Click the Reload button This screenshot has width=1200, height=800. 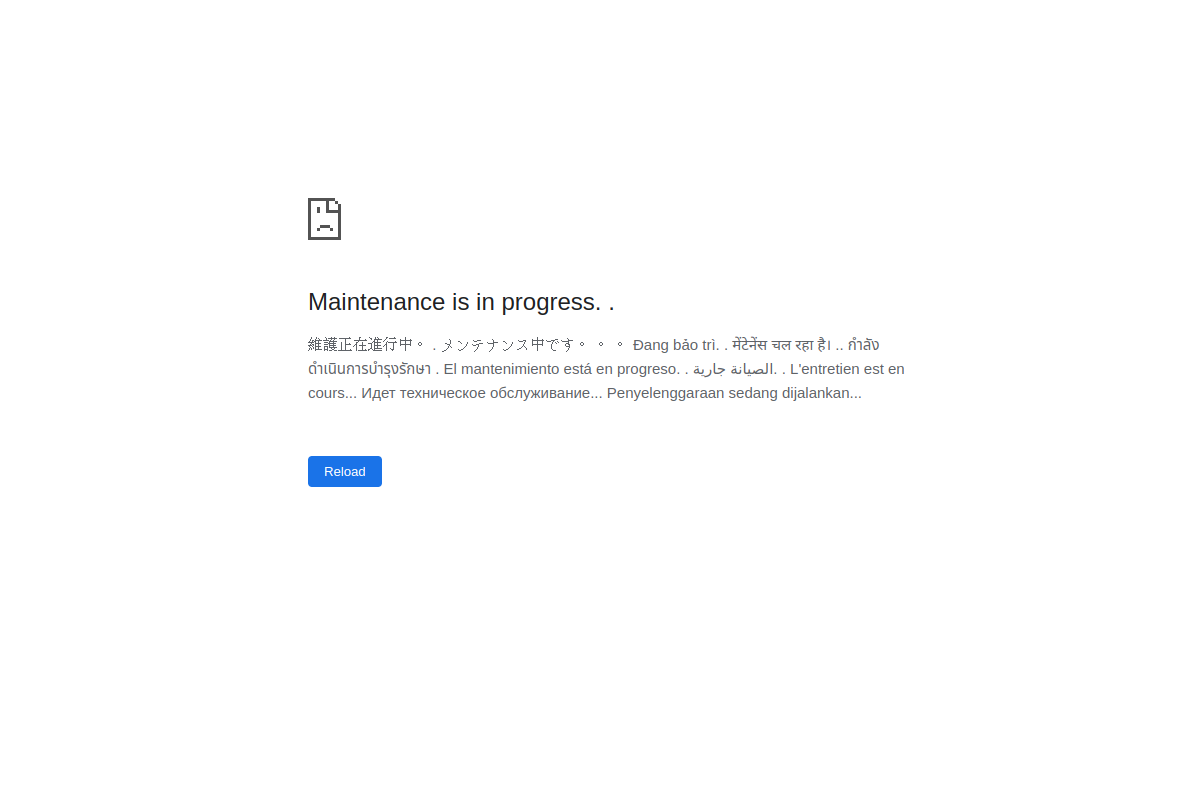click(345, 471)
